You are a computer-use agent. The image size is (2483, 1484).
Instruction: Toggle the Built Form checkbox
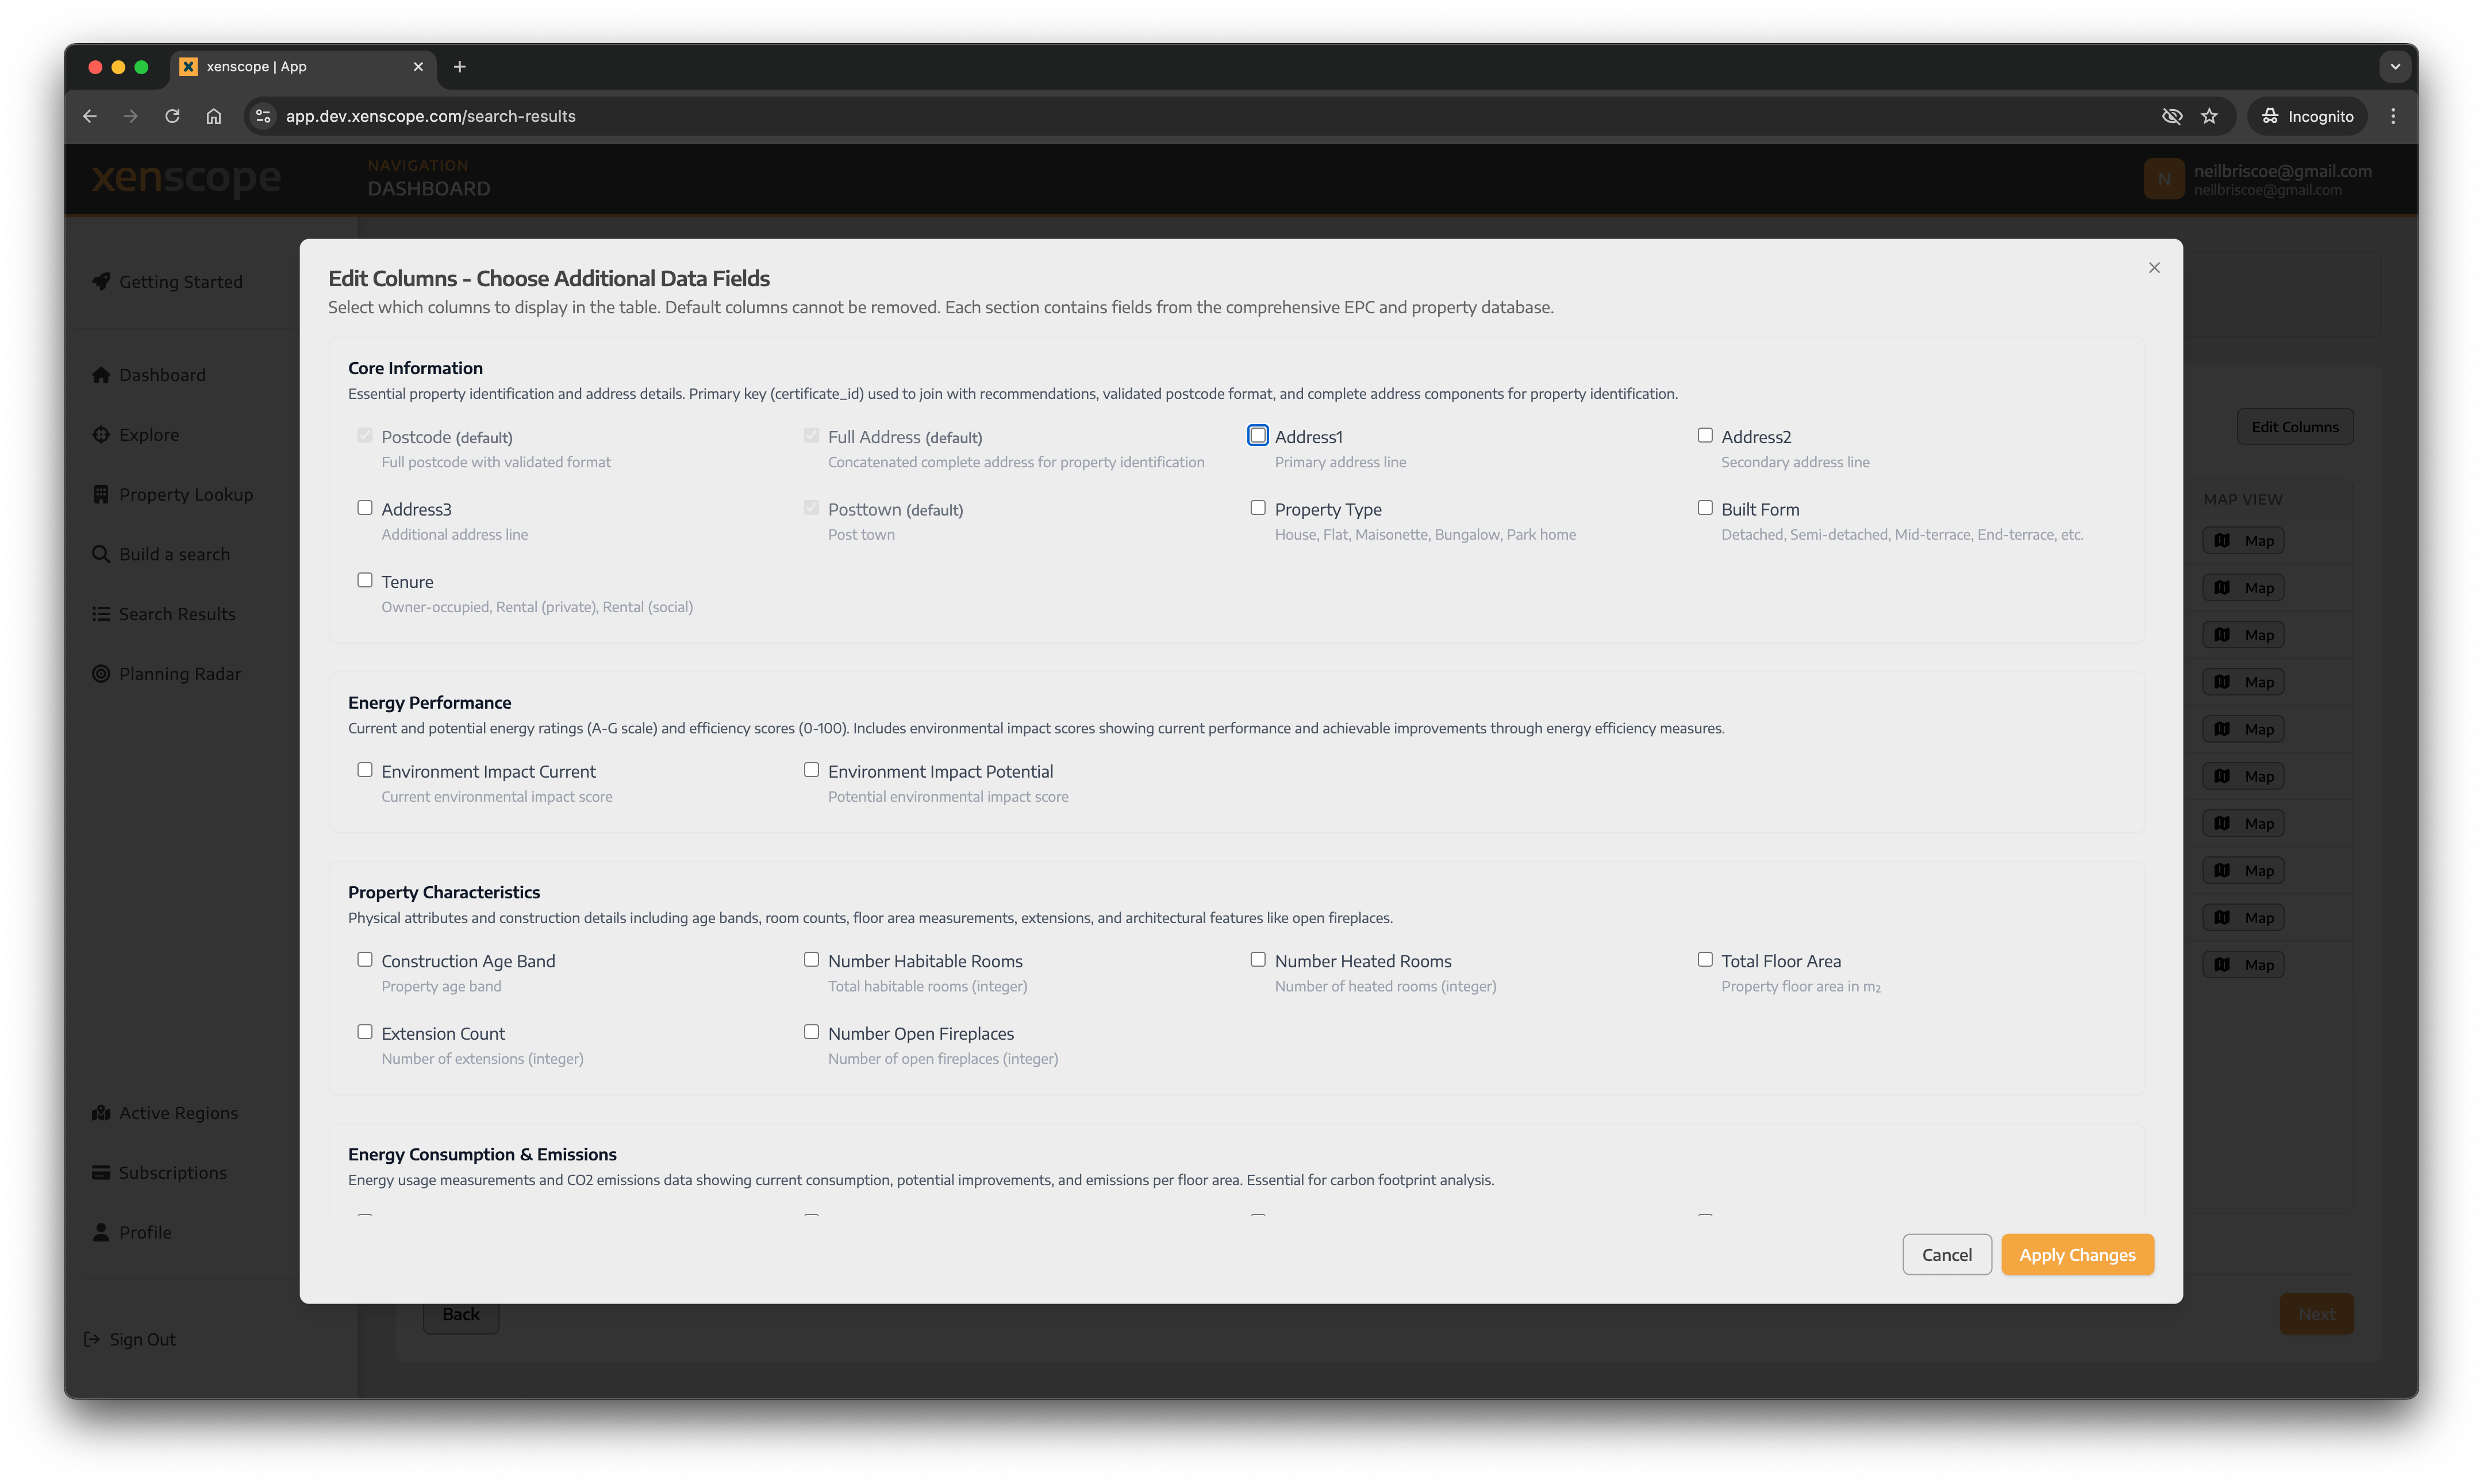1704,508
